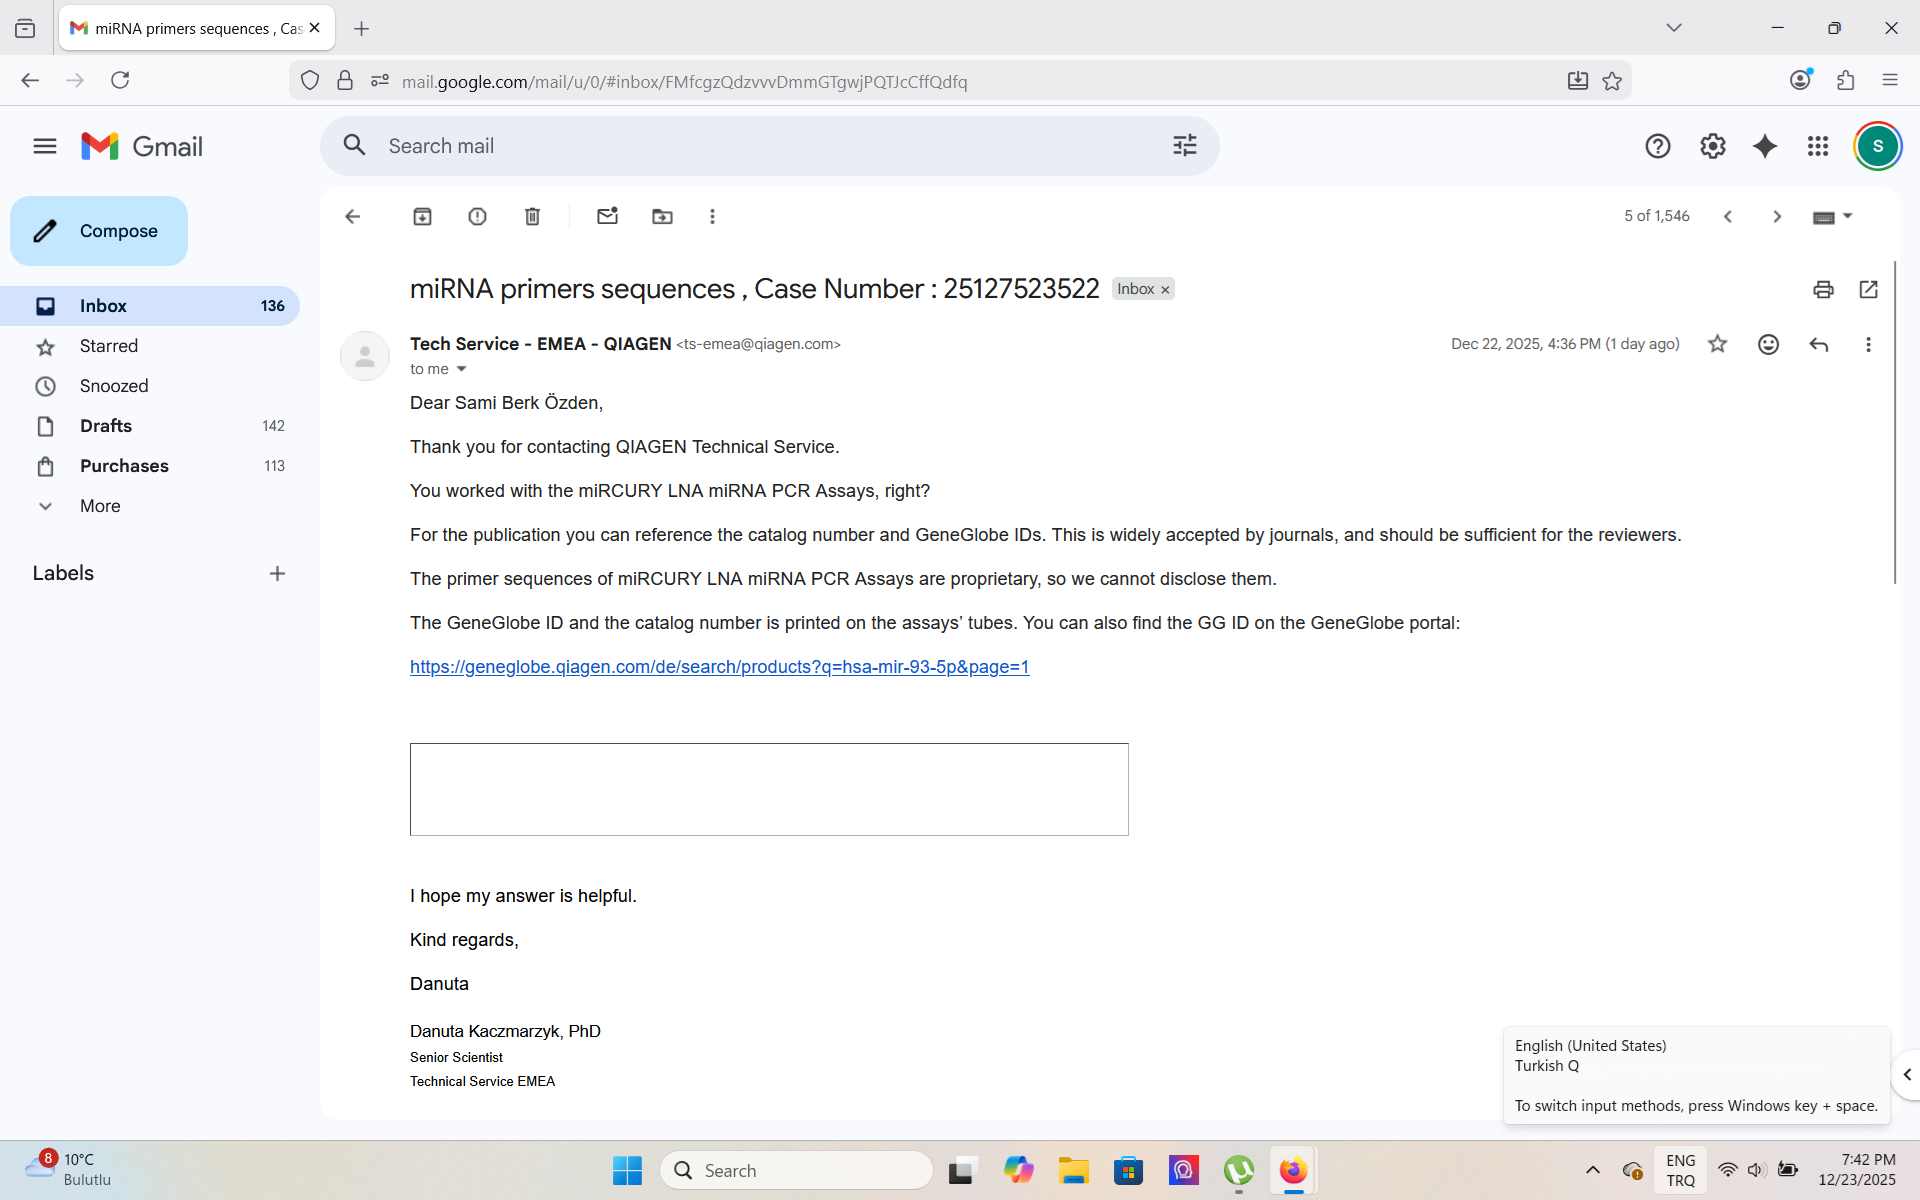The image size is (1920, 1200).
Task: View site security lock information
Action: click(345, 81)
